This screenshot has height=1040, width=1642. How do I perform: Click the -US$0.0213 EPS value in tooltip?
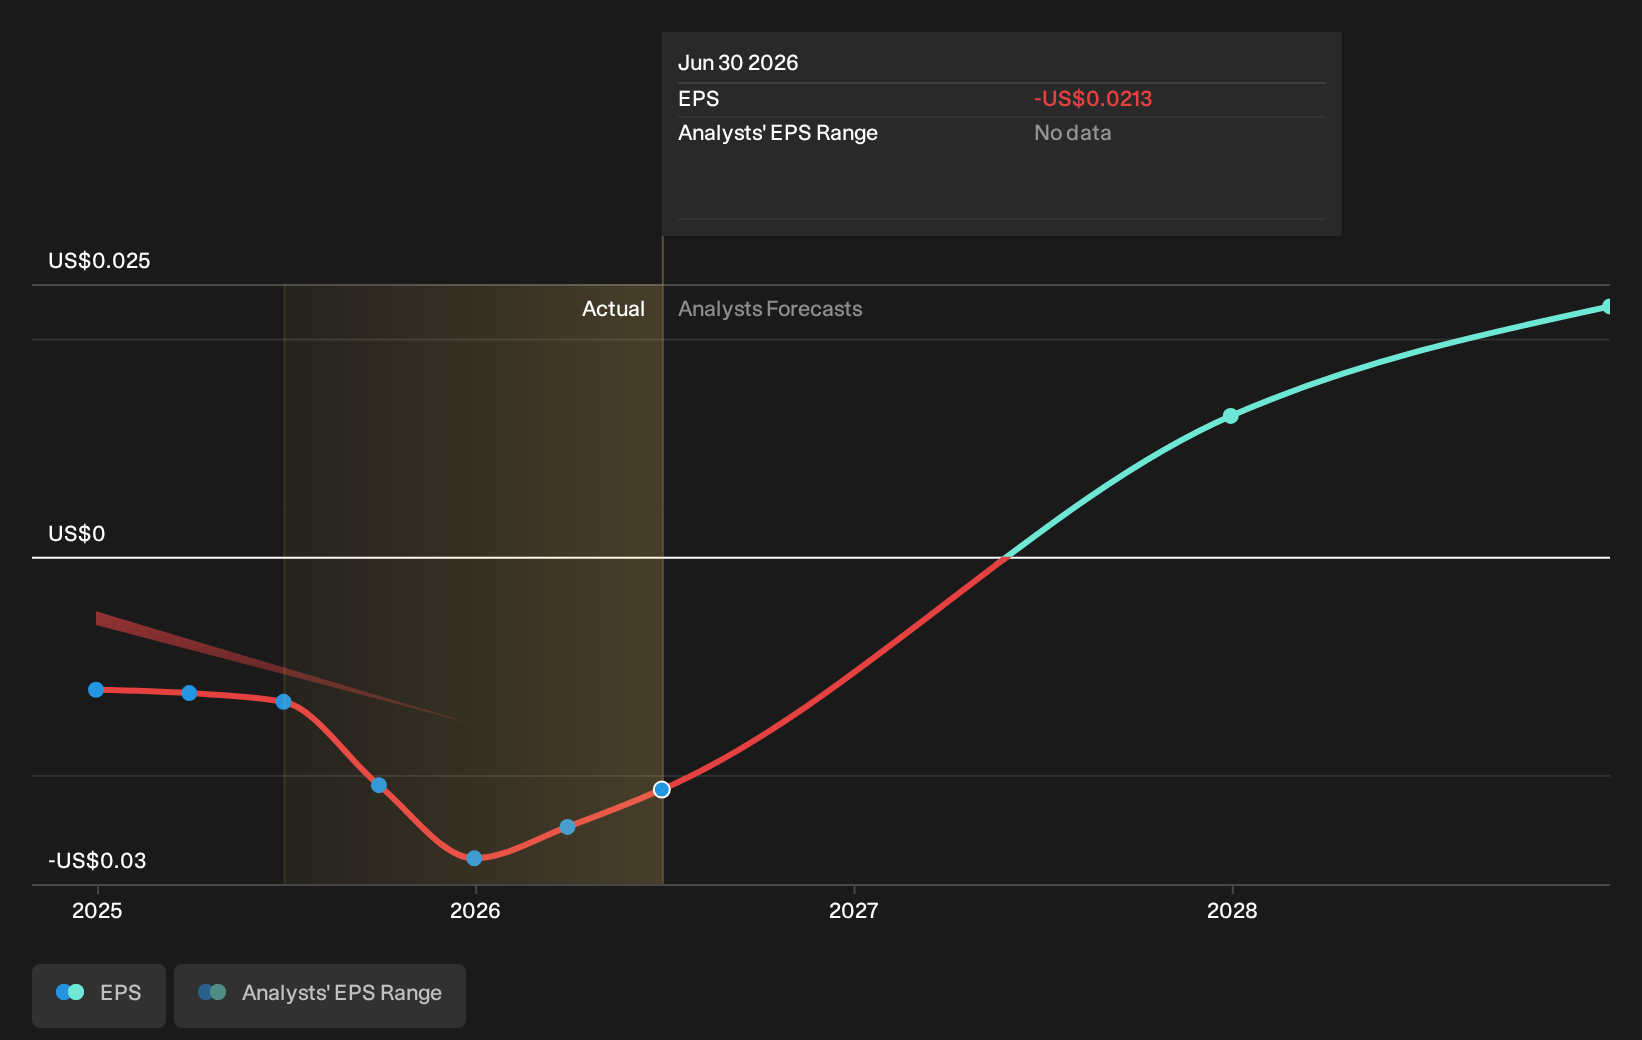1093,99
